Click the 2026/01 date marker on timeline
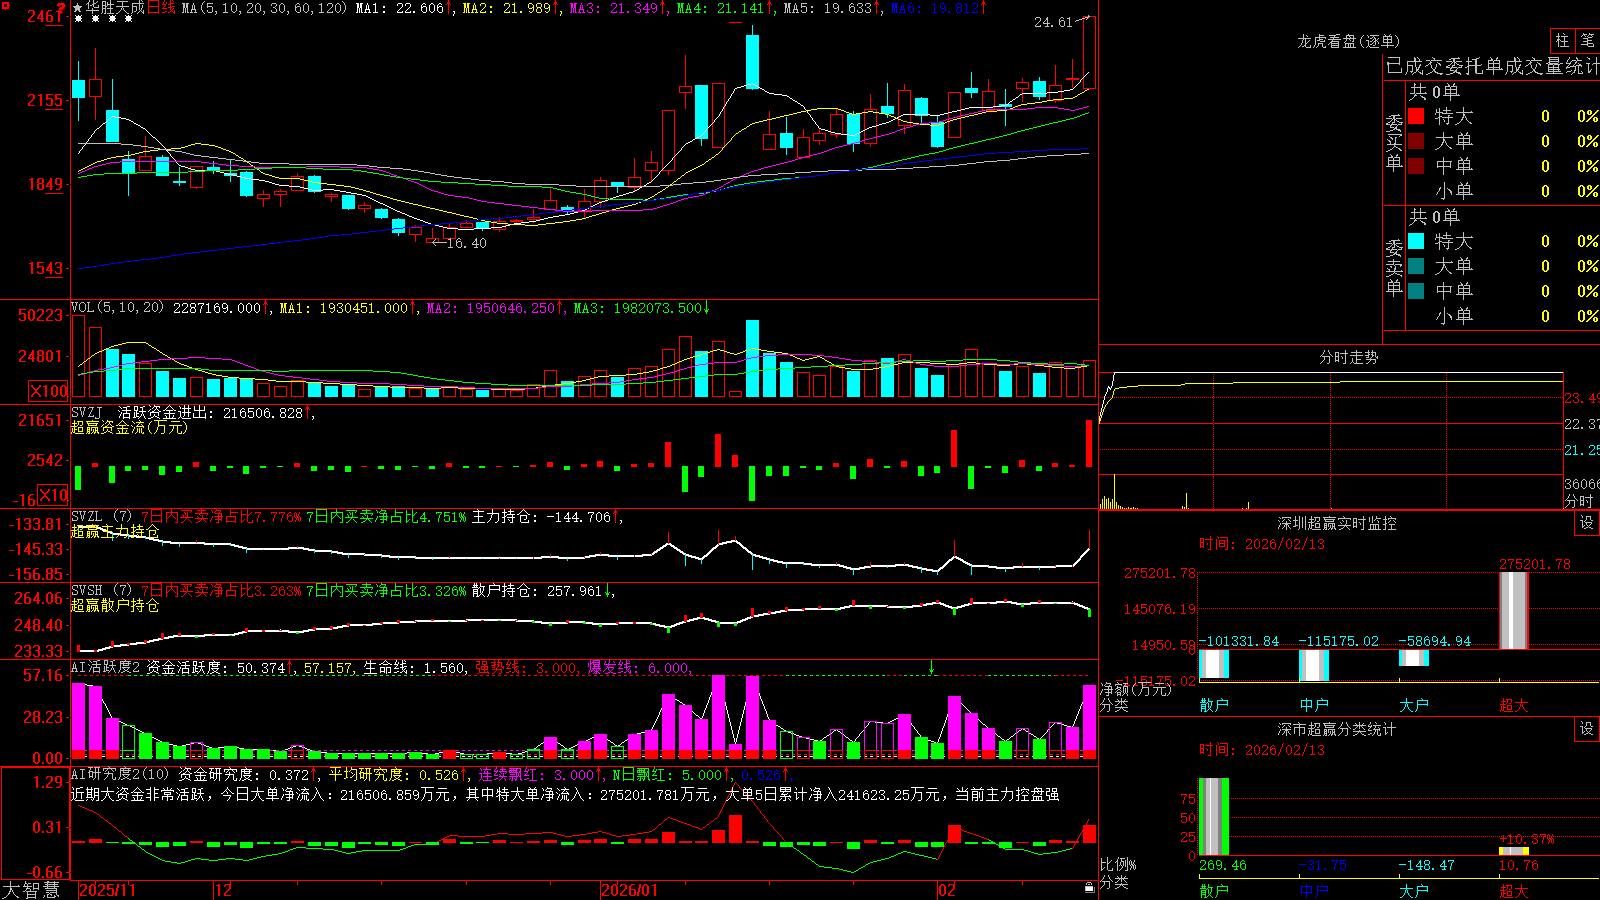This screenshot has width=1600, height=900. pyautogui.click(x=629, y=890)
